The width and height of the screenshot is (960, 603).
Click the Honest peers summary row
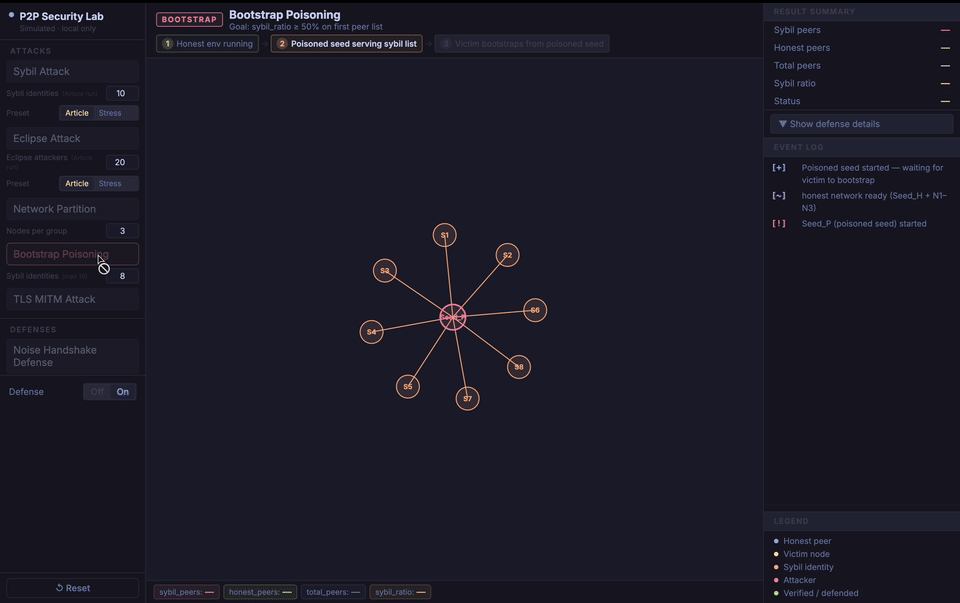click(861, 48)
